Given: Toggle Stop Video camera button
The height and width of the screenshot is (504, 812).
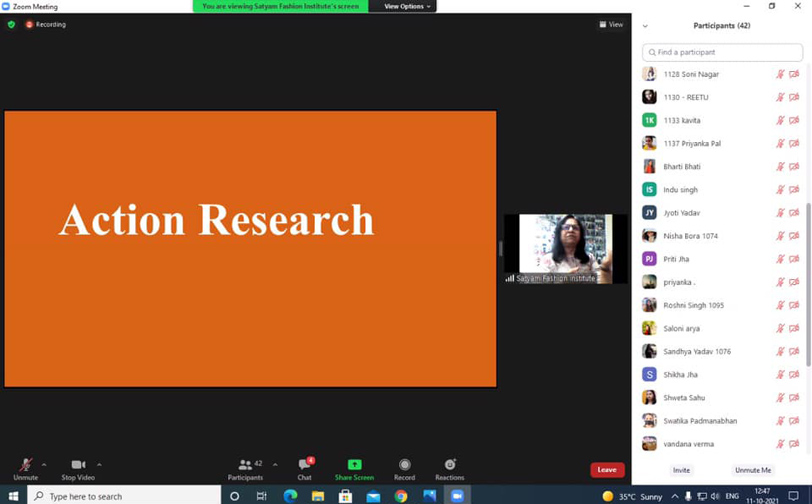Looking at the screenshot, I should [x=78, y=465].
